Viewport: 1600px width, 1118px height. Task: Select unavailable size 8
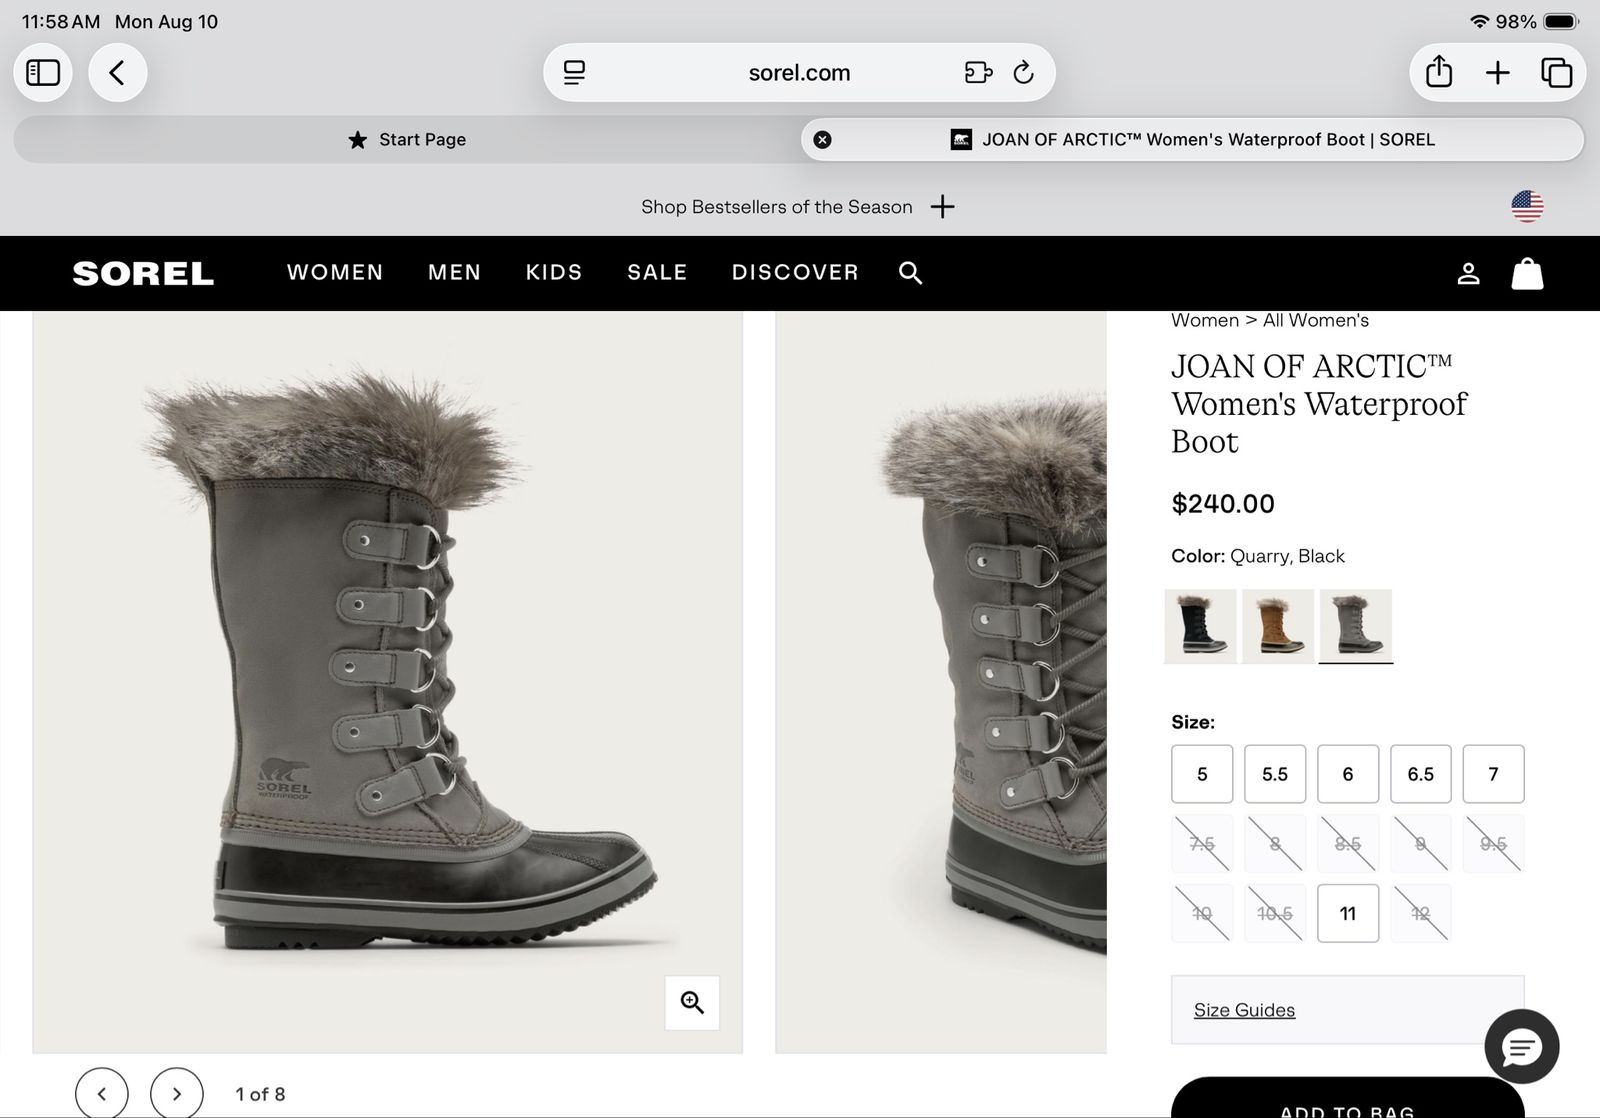point(1275,844)
